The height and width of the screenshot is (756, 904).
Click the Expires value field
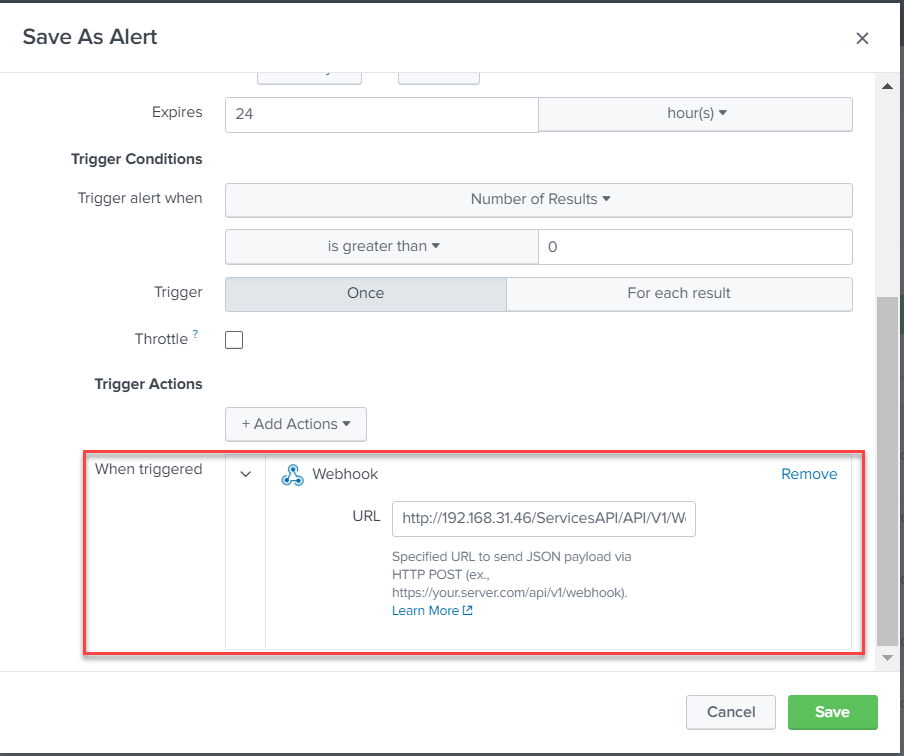click(381, 114)
